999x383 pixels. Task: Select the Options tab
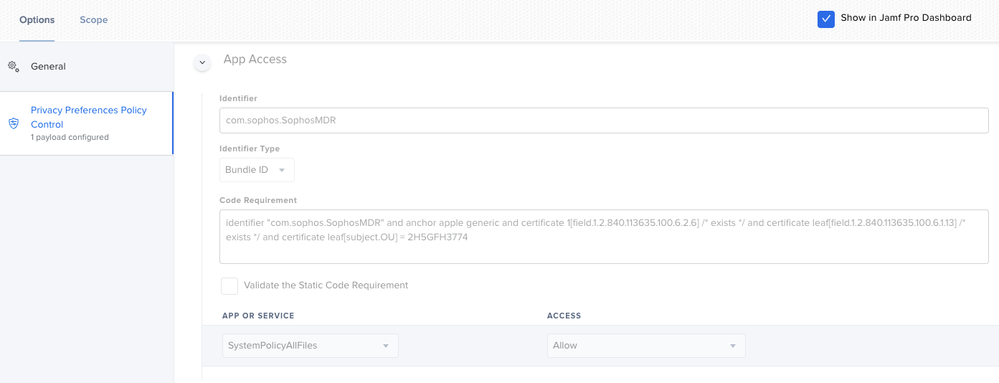coord(37,20)
